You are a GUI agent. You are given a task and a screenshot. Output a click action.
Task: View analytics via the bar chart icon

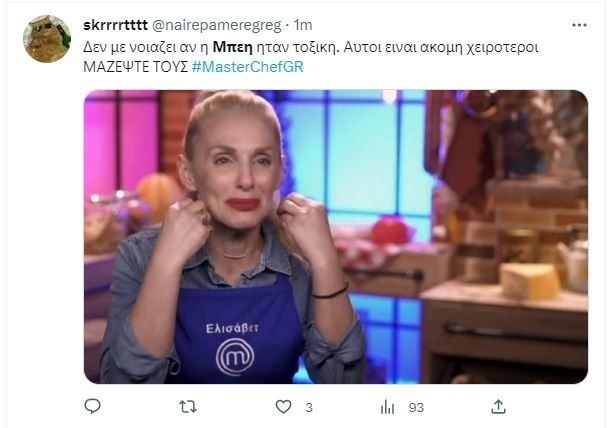pyautogui.click(x=387, y=407)
